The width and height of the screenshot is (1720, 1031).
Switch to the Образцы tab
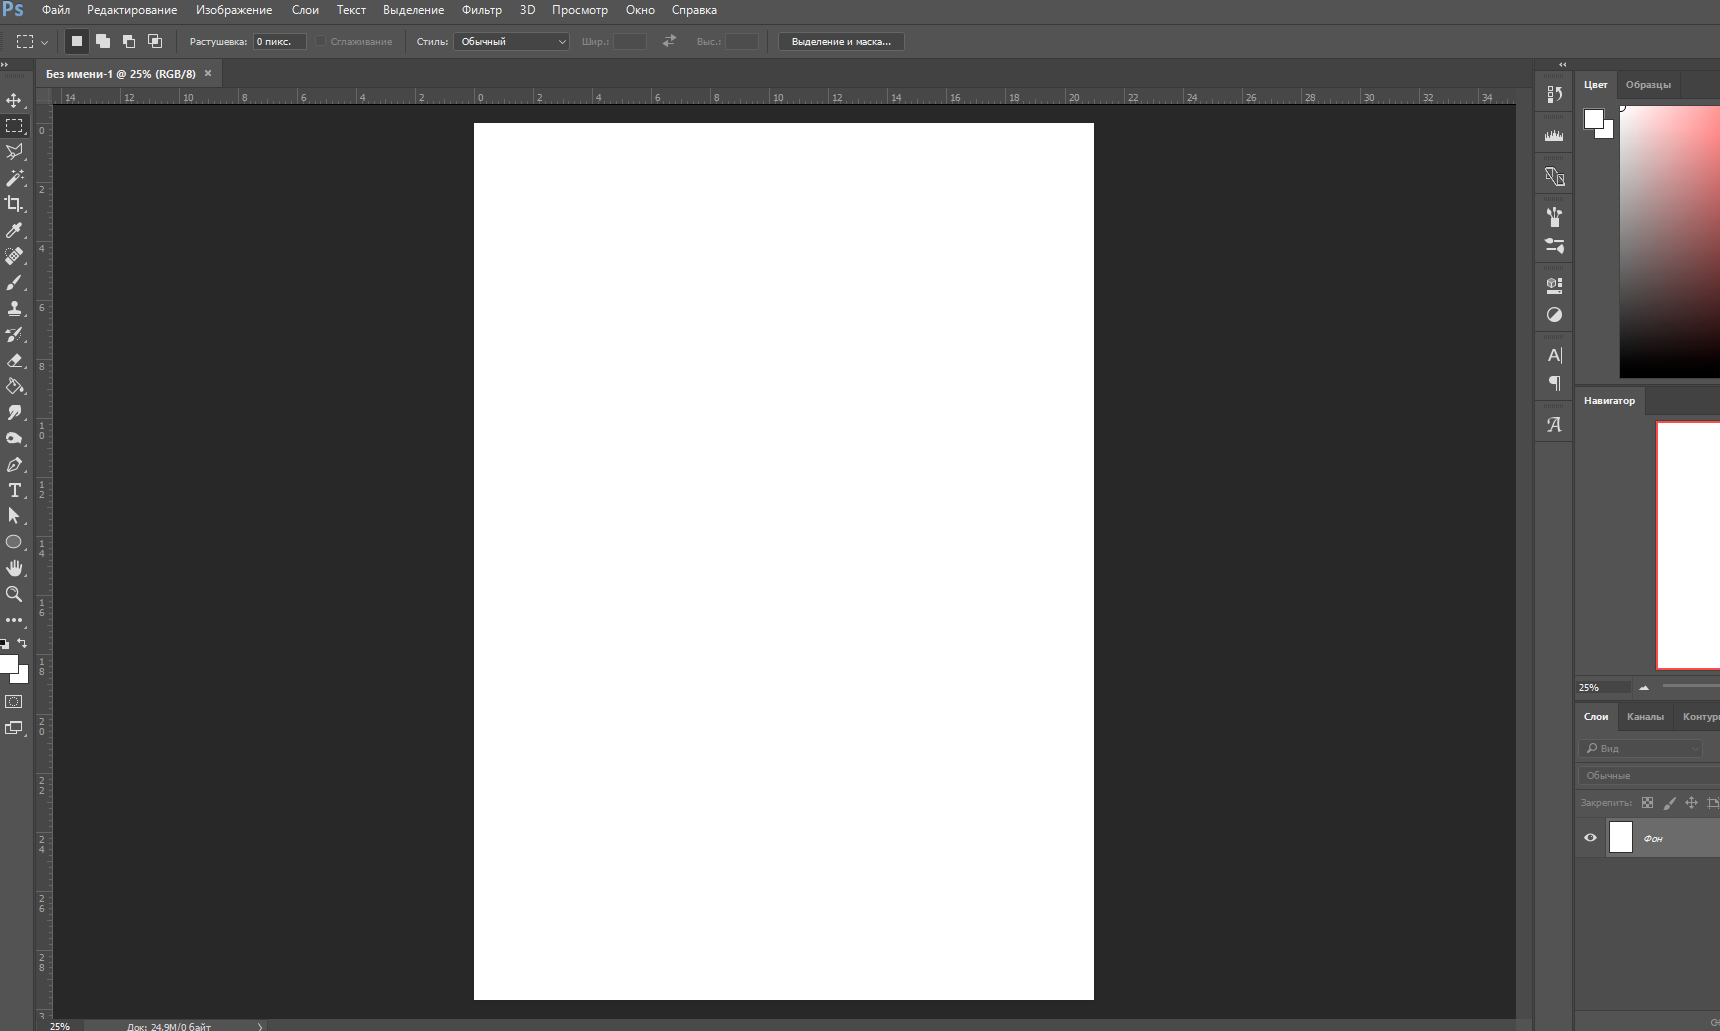[x=1648, y=85]
